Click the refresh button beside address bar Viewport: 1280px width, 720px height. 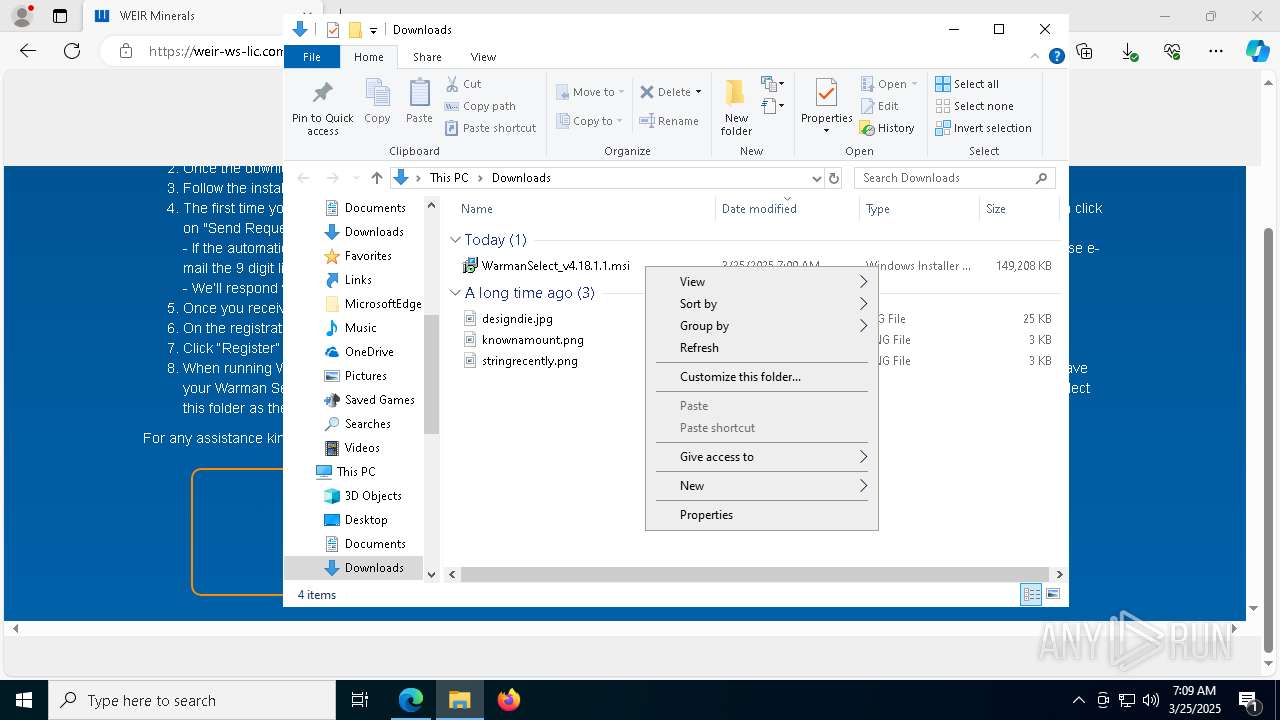coord(834,178)
